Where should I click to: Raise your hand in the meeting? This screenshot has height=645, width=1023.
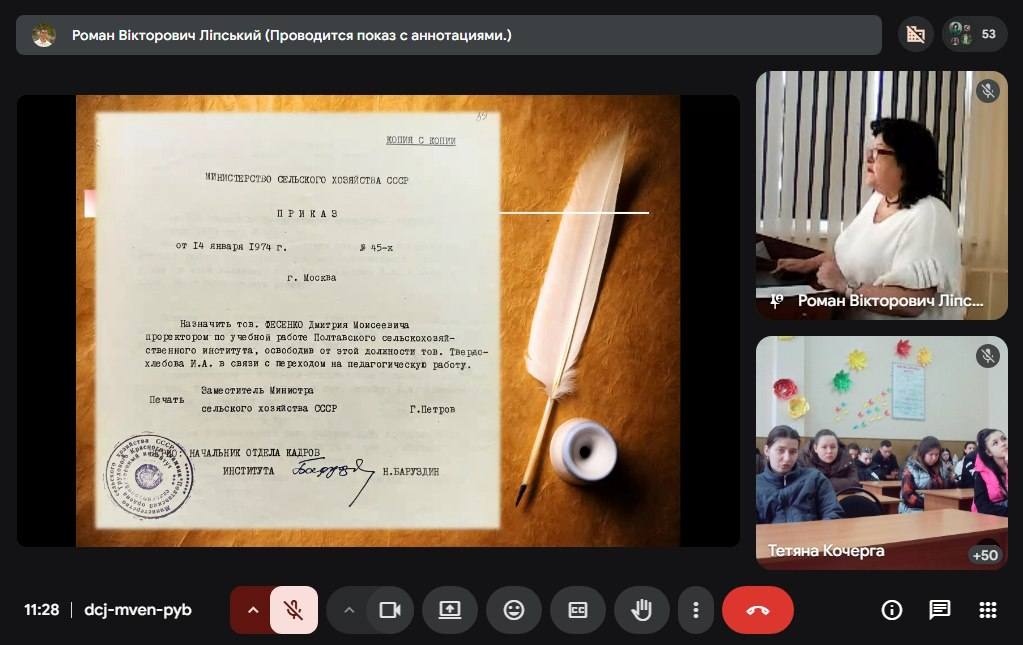(641, 610)
